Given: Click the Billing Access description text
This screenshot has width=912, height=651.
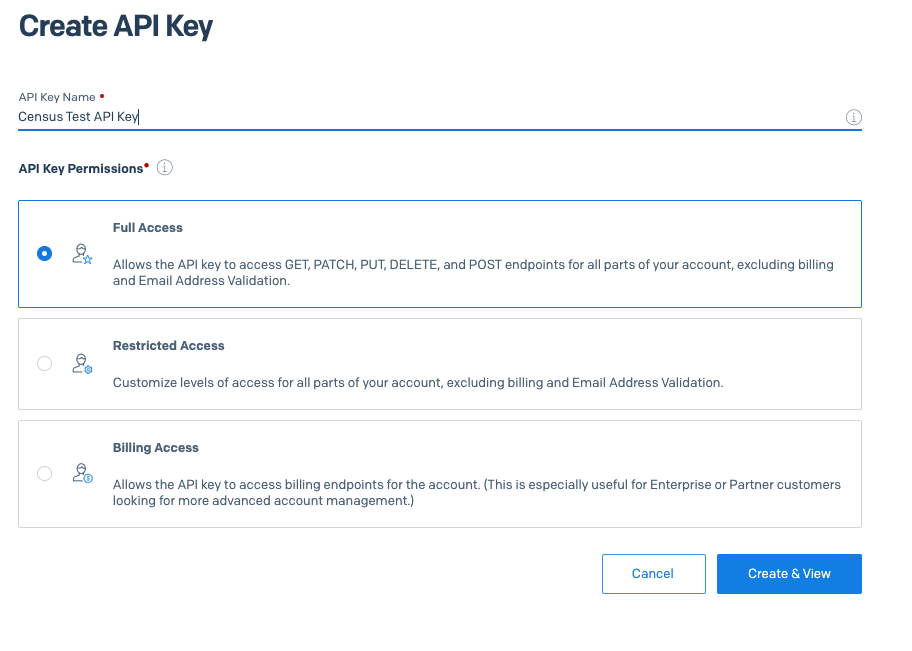Looking at the screenshot, I should [x=476, y=492].
